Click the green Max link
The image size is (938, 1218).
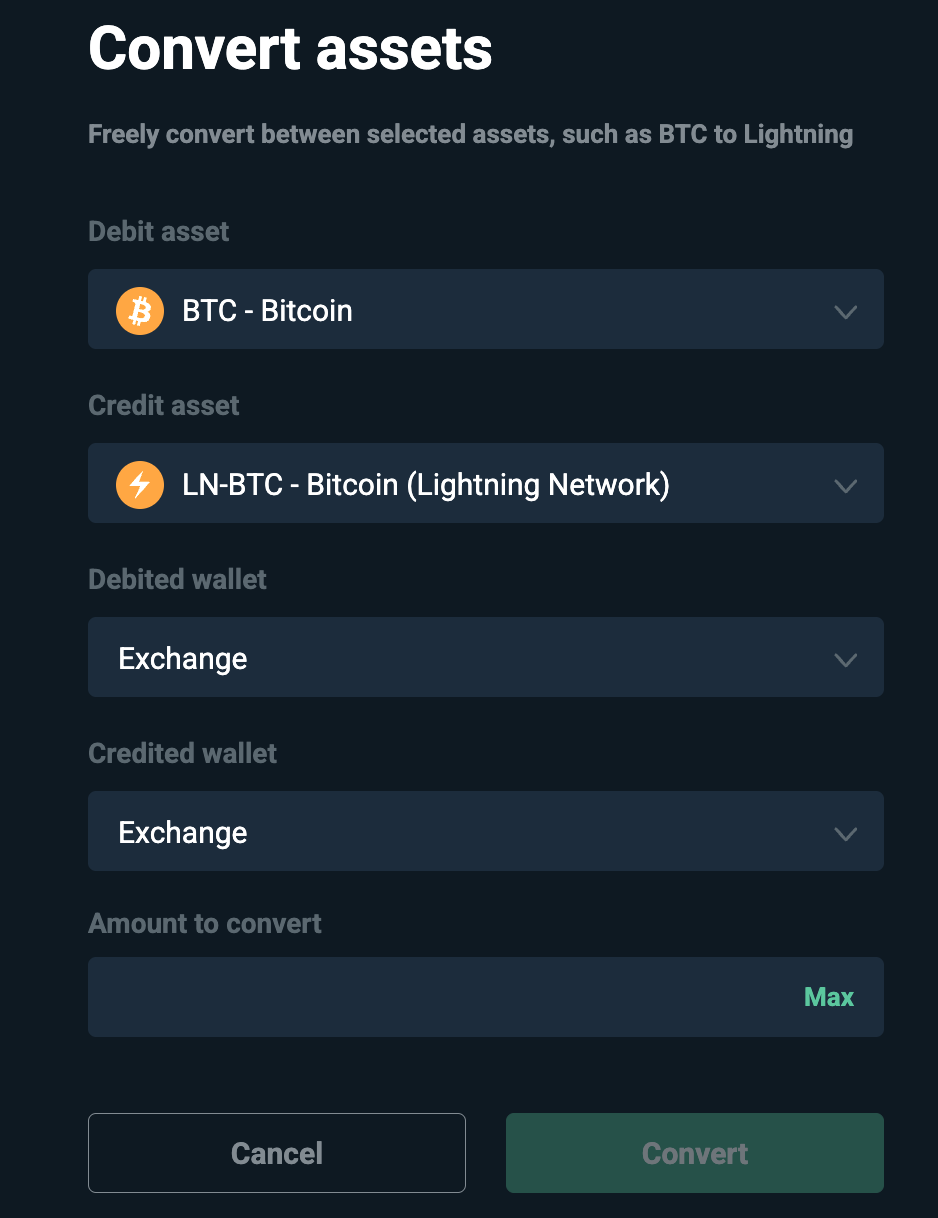(829, 997)
